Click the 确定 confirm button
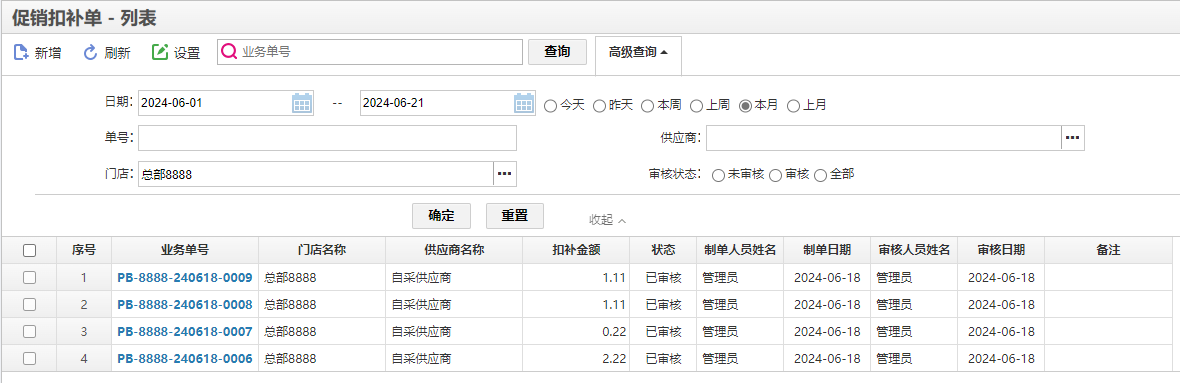 coord(441,215)
